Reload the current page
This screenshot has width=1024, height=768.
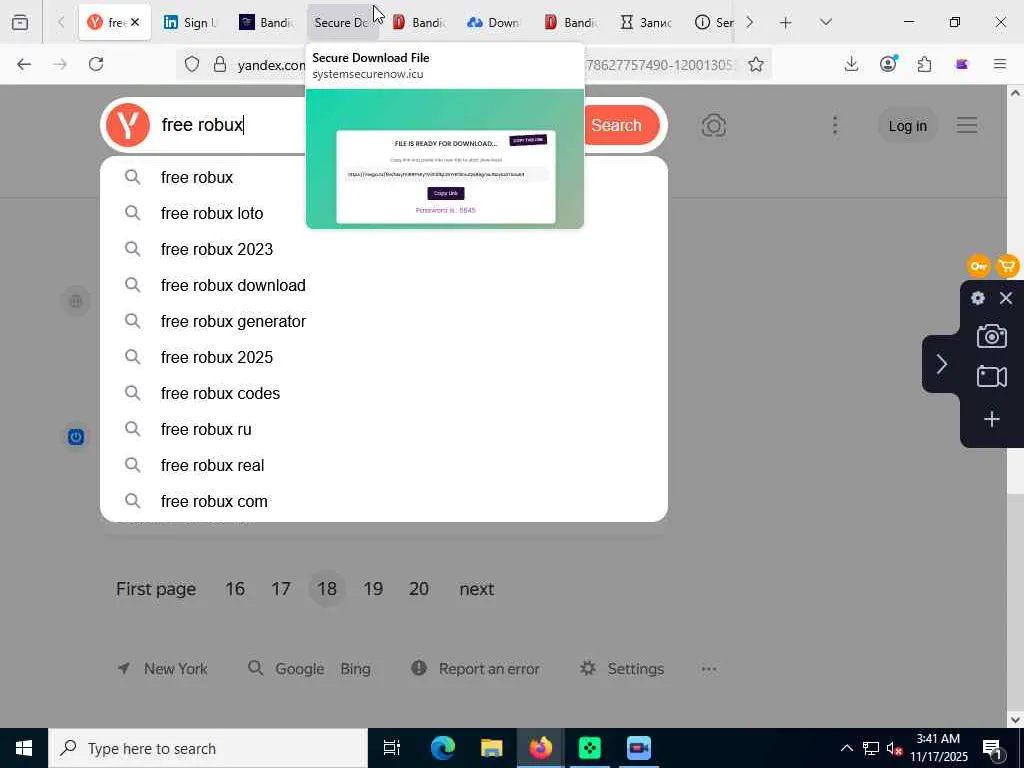[96, 64]
